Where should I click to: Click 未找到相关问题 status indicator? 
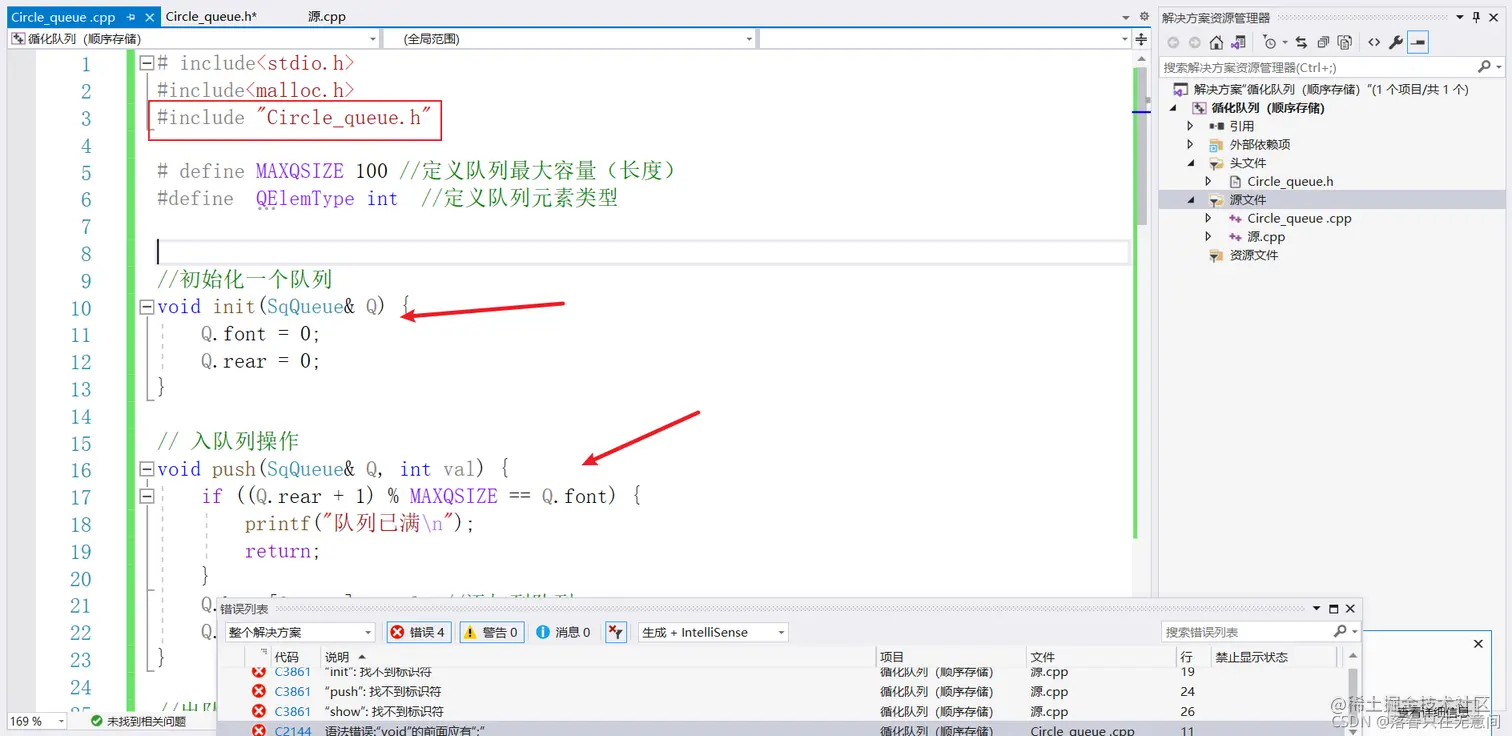tap(137, 721)
